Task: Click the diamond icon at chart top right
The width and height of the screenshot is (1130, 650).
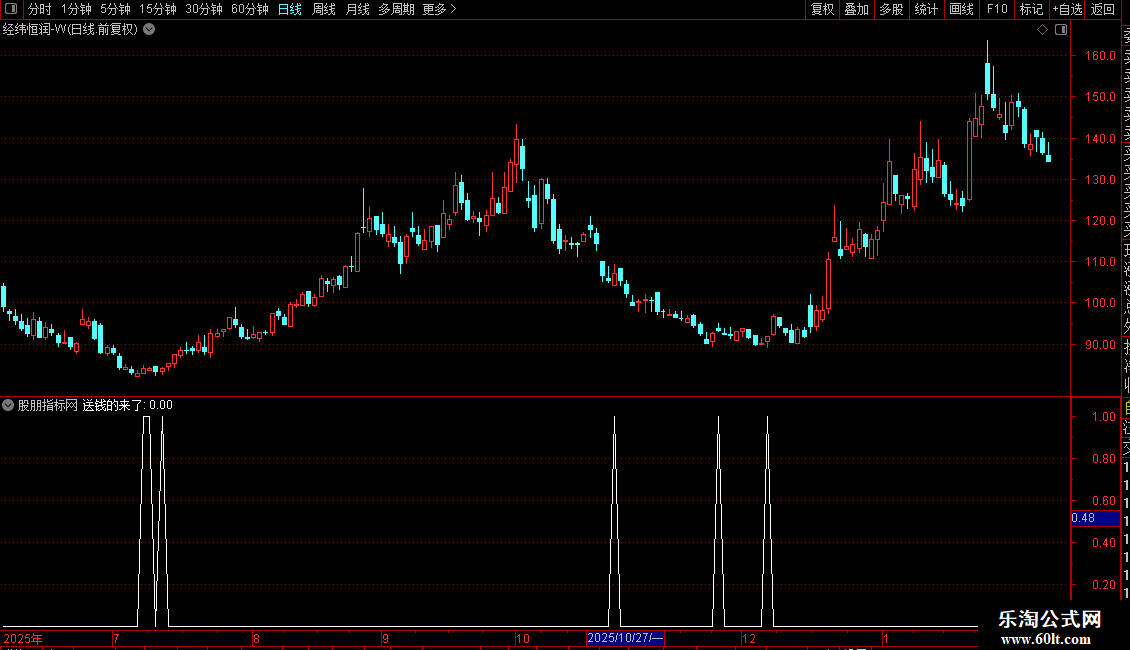Action: pos(1042,30)
